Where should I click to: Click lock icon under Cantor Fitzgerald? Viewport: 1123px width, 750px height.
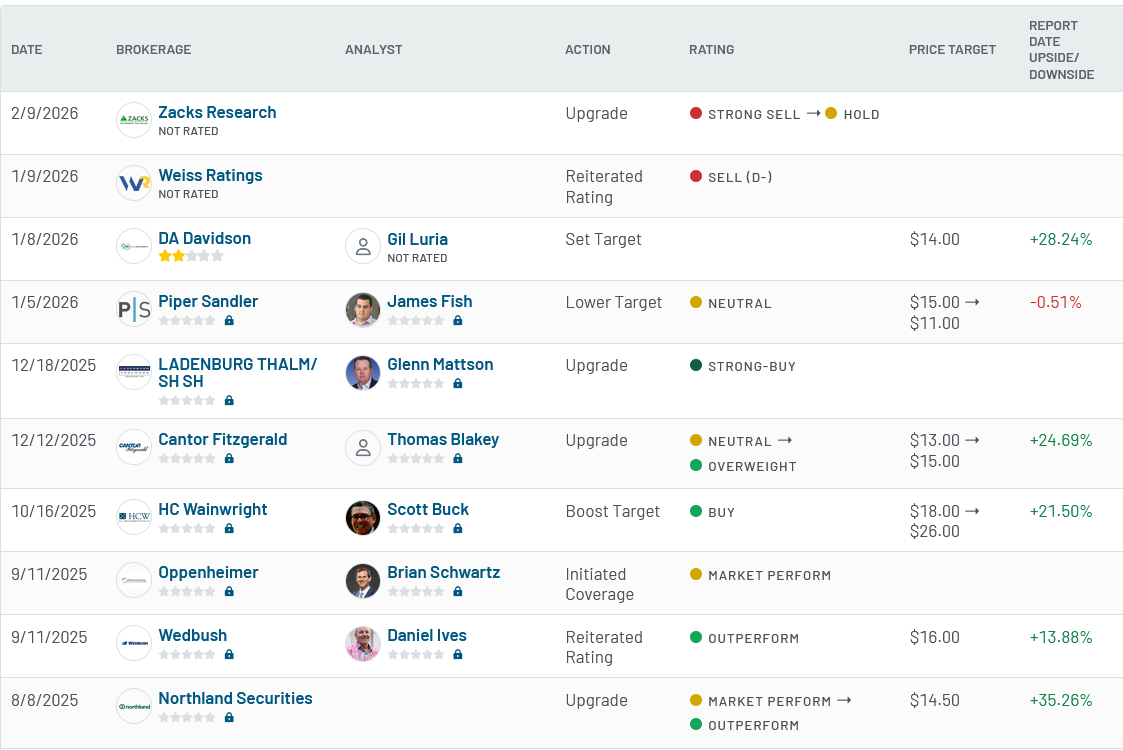[x=229, y=458]
